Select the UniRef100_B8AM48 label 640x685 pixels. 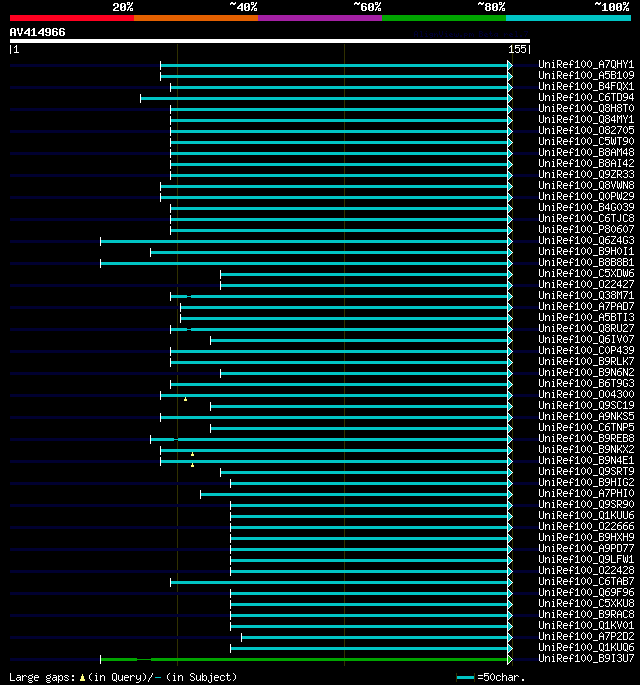point(586,152)
